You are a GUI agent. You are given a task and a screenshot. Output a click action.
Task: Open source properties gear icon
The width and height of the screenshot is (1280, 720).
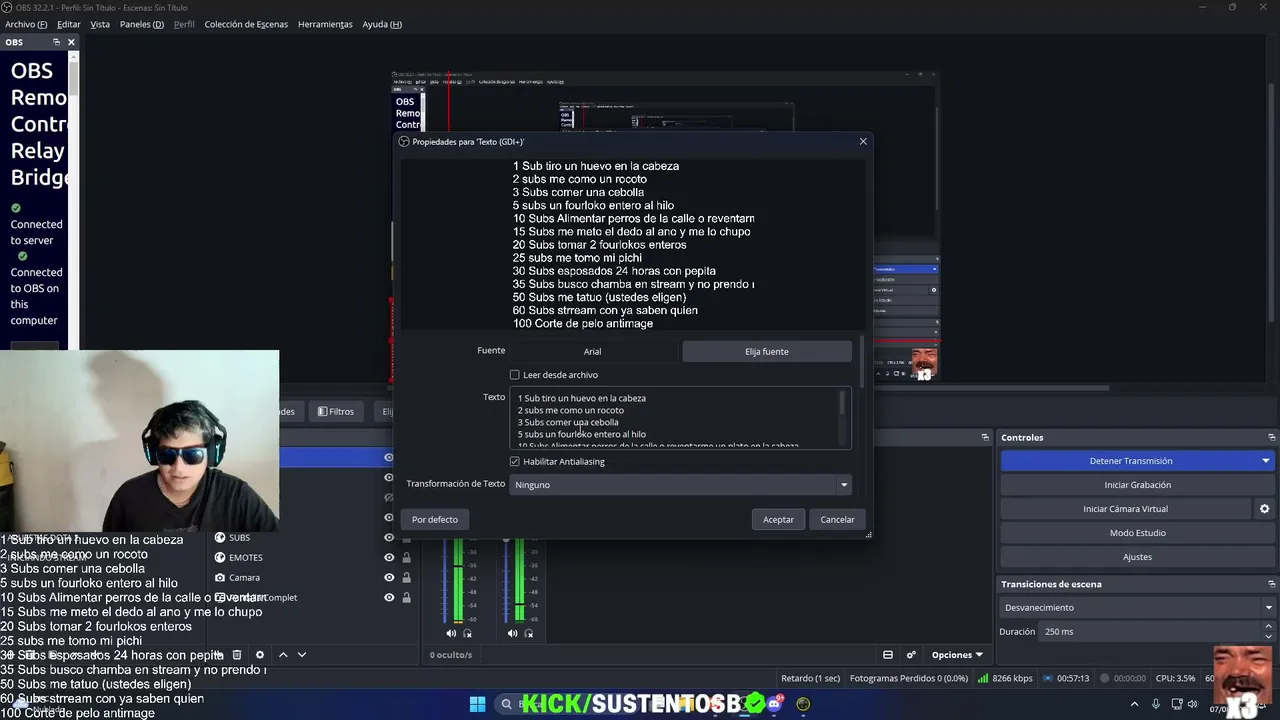pos(260,655)
